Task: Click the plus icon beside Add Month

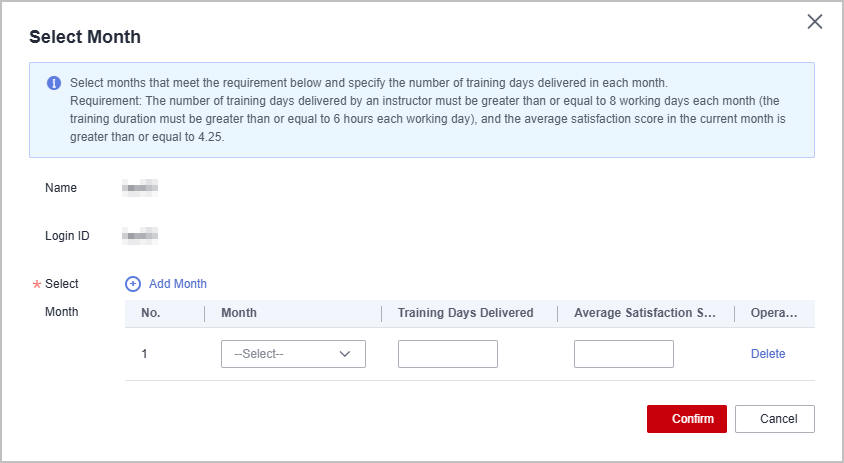Action: click(x=133, y=284)
